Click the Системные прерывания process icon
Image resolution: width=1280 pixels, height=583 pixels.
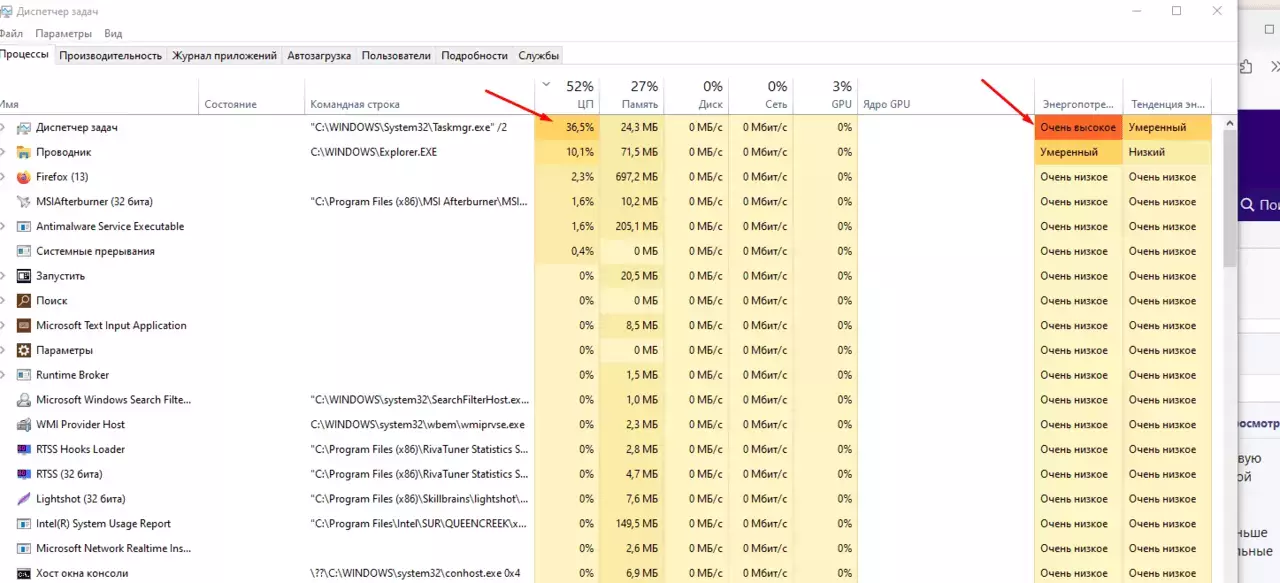tap(24, 251)
